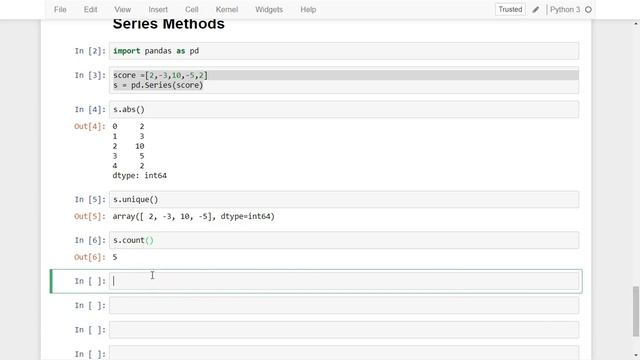Click the output row with value 10
The height and width of the screenshot is (360, 640).
pyautogui.click(x=129, y=146)
